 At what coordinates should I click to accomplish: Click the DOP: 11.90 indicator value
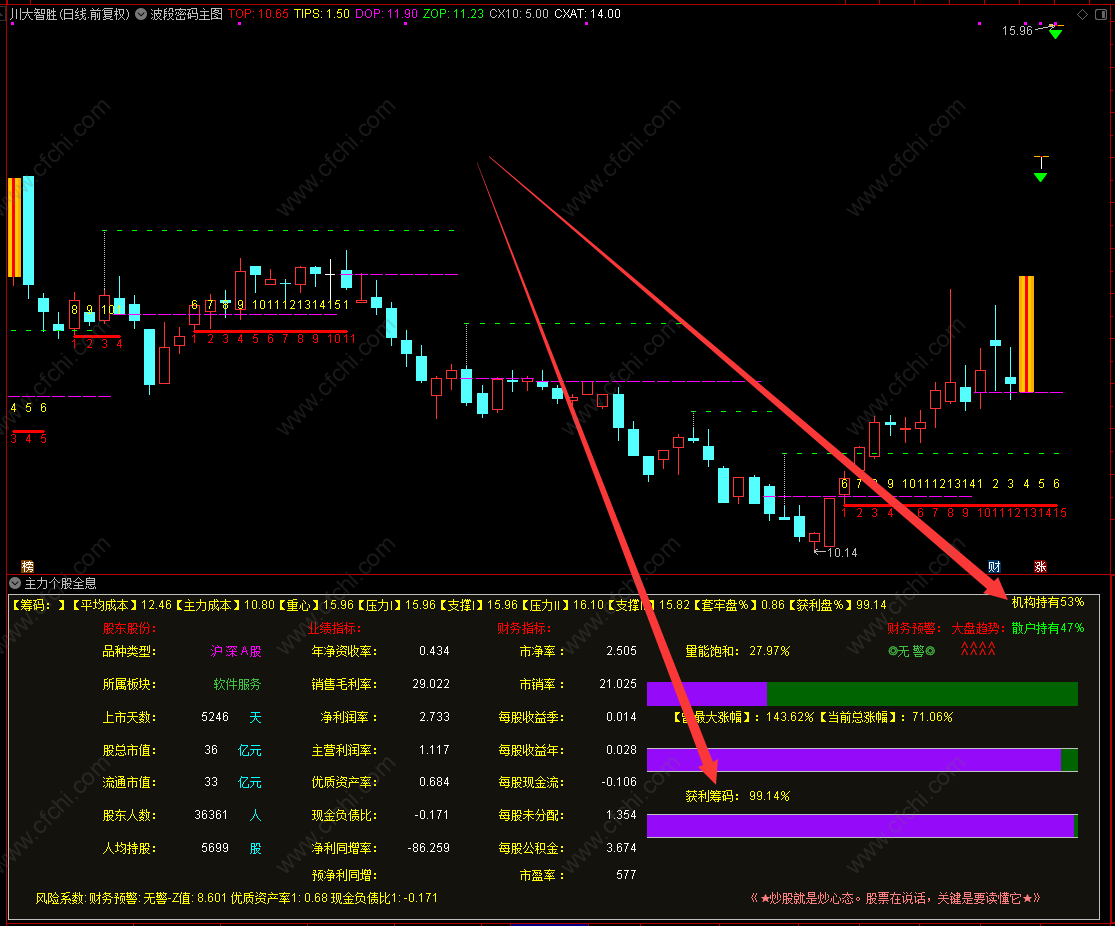click(386, 14)
